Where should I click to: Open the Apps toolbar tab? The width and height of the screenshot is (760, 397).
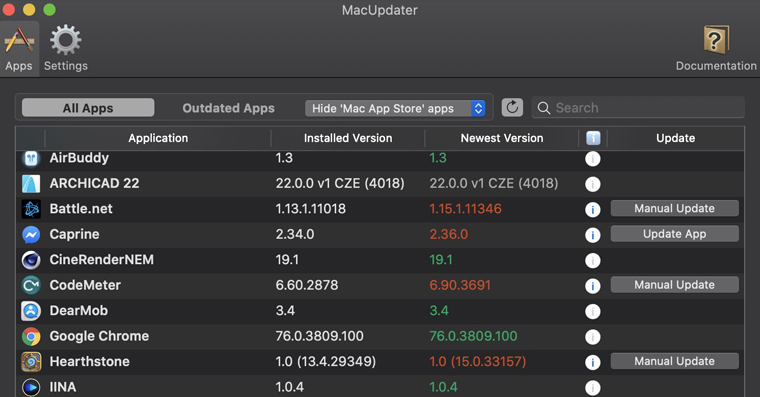[19, 49]
